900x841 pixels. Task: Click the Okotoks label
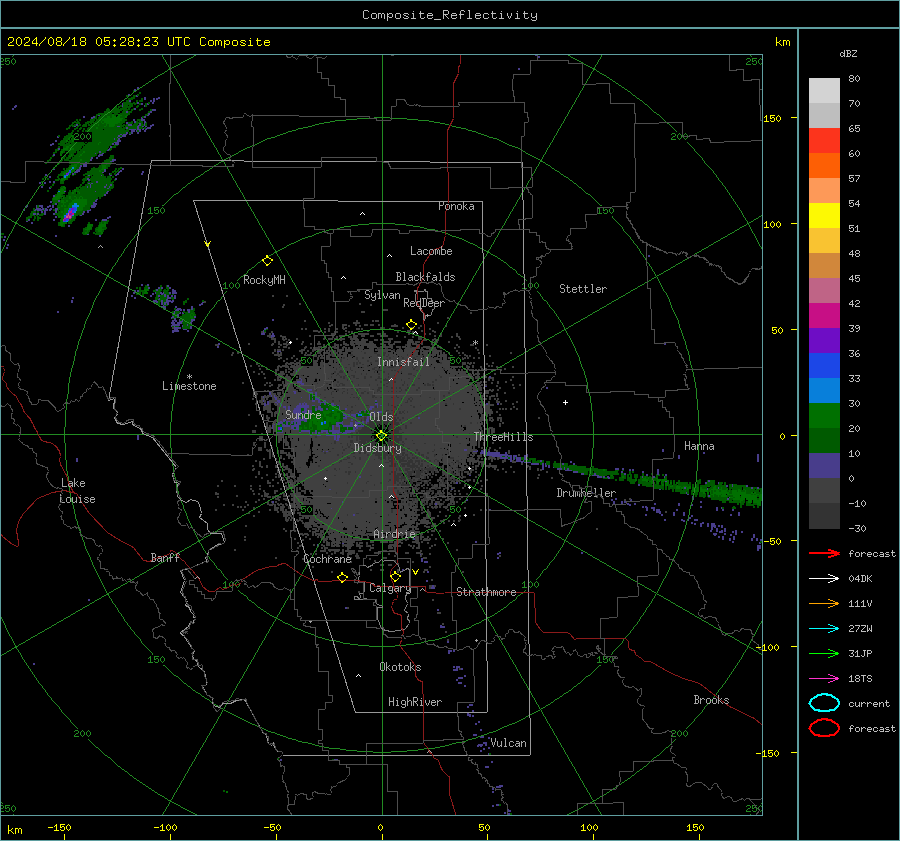pos(400,667)
